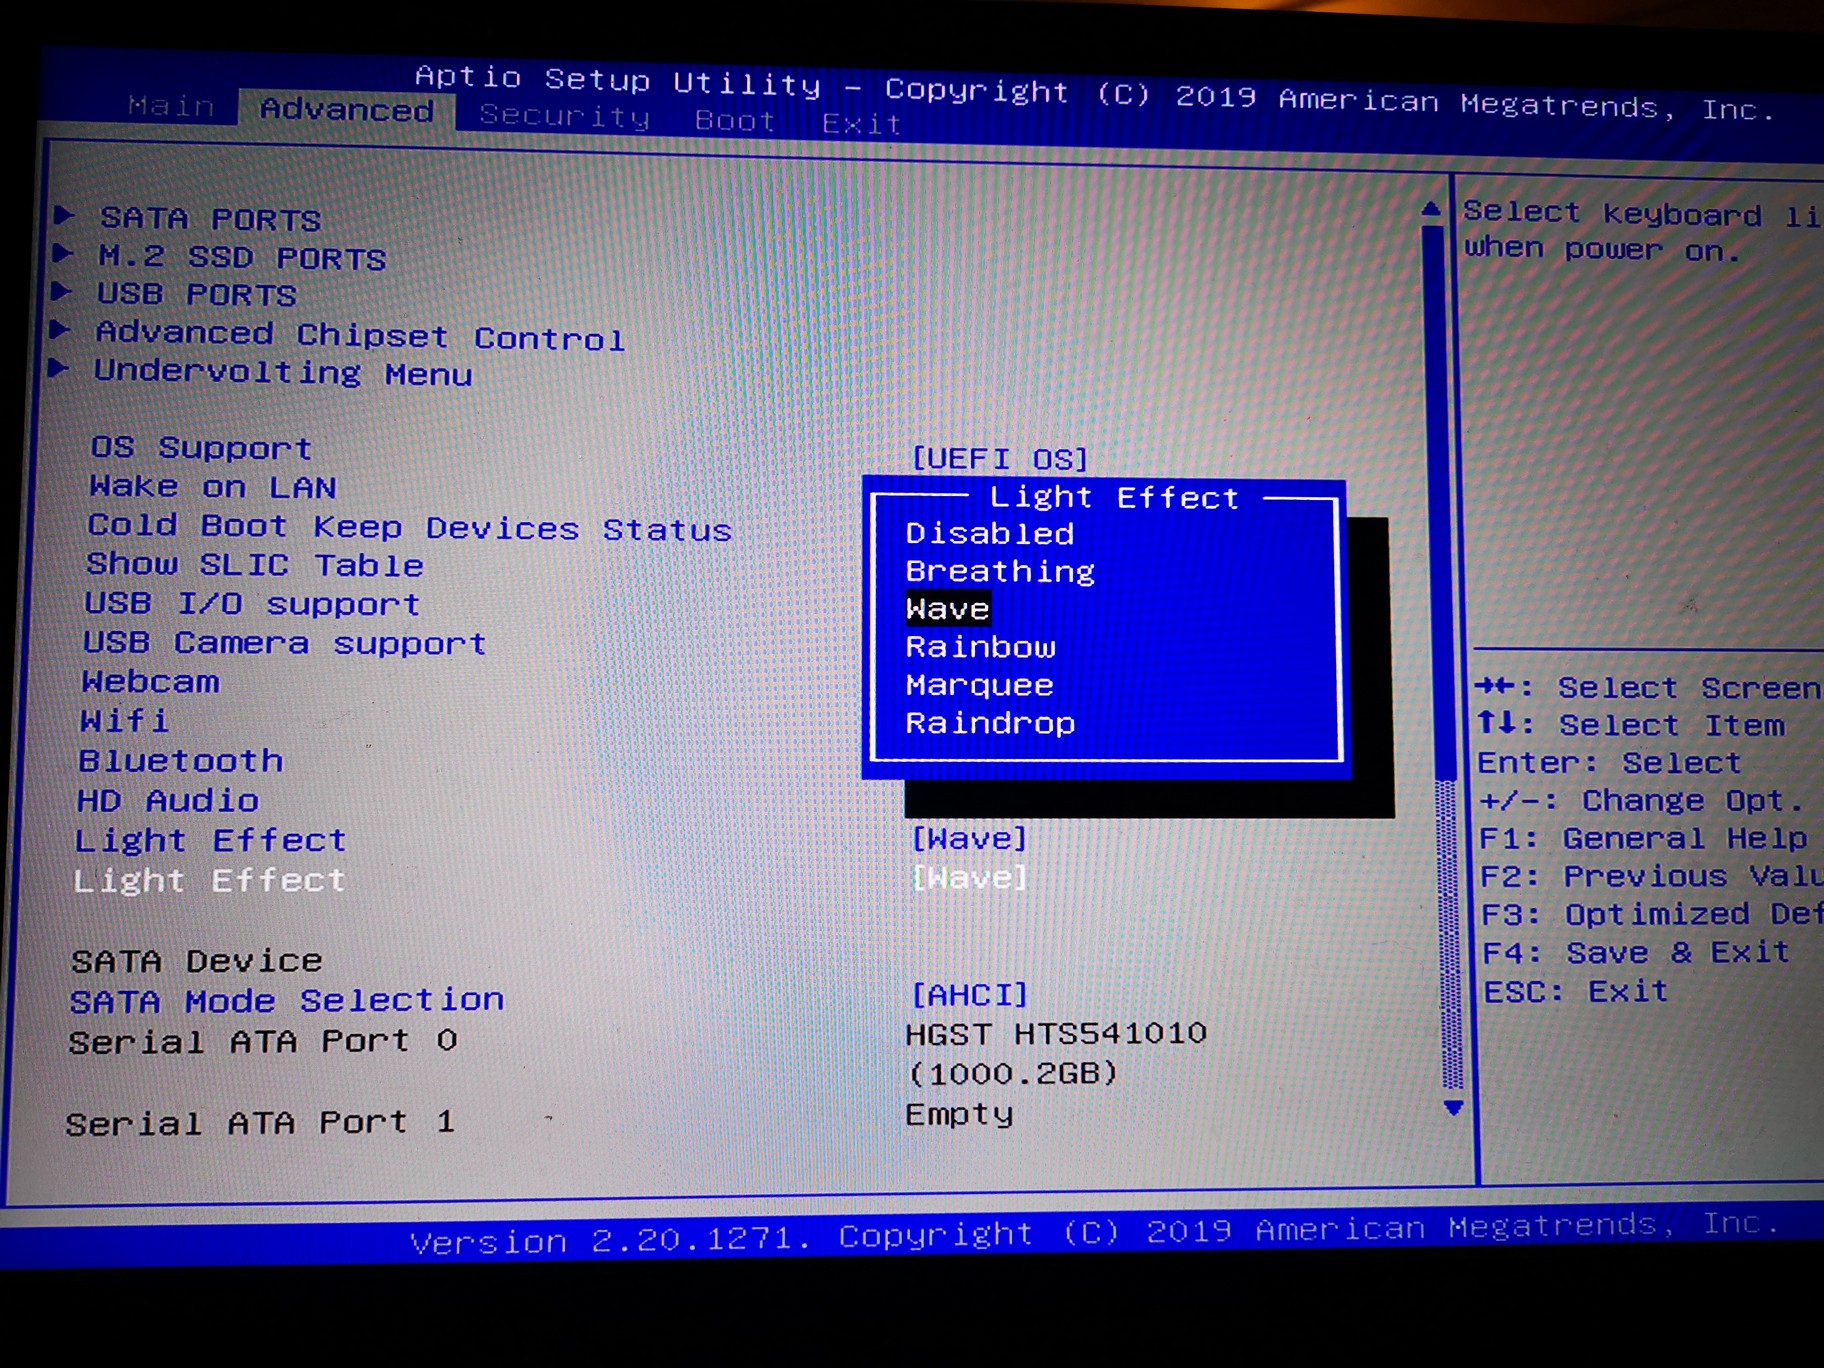Select Cold Boot Keep Devices Status

[x=410, y=527]
